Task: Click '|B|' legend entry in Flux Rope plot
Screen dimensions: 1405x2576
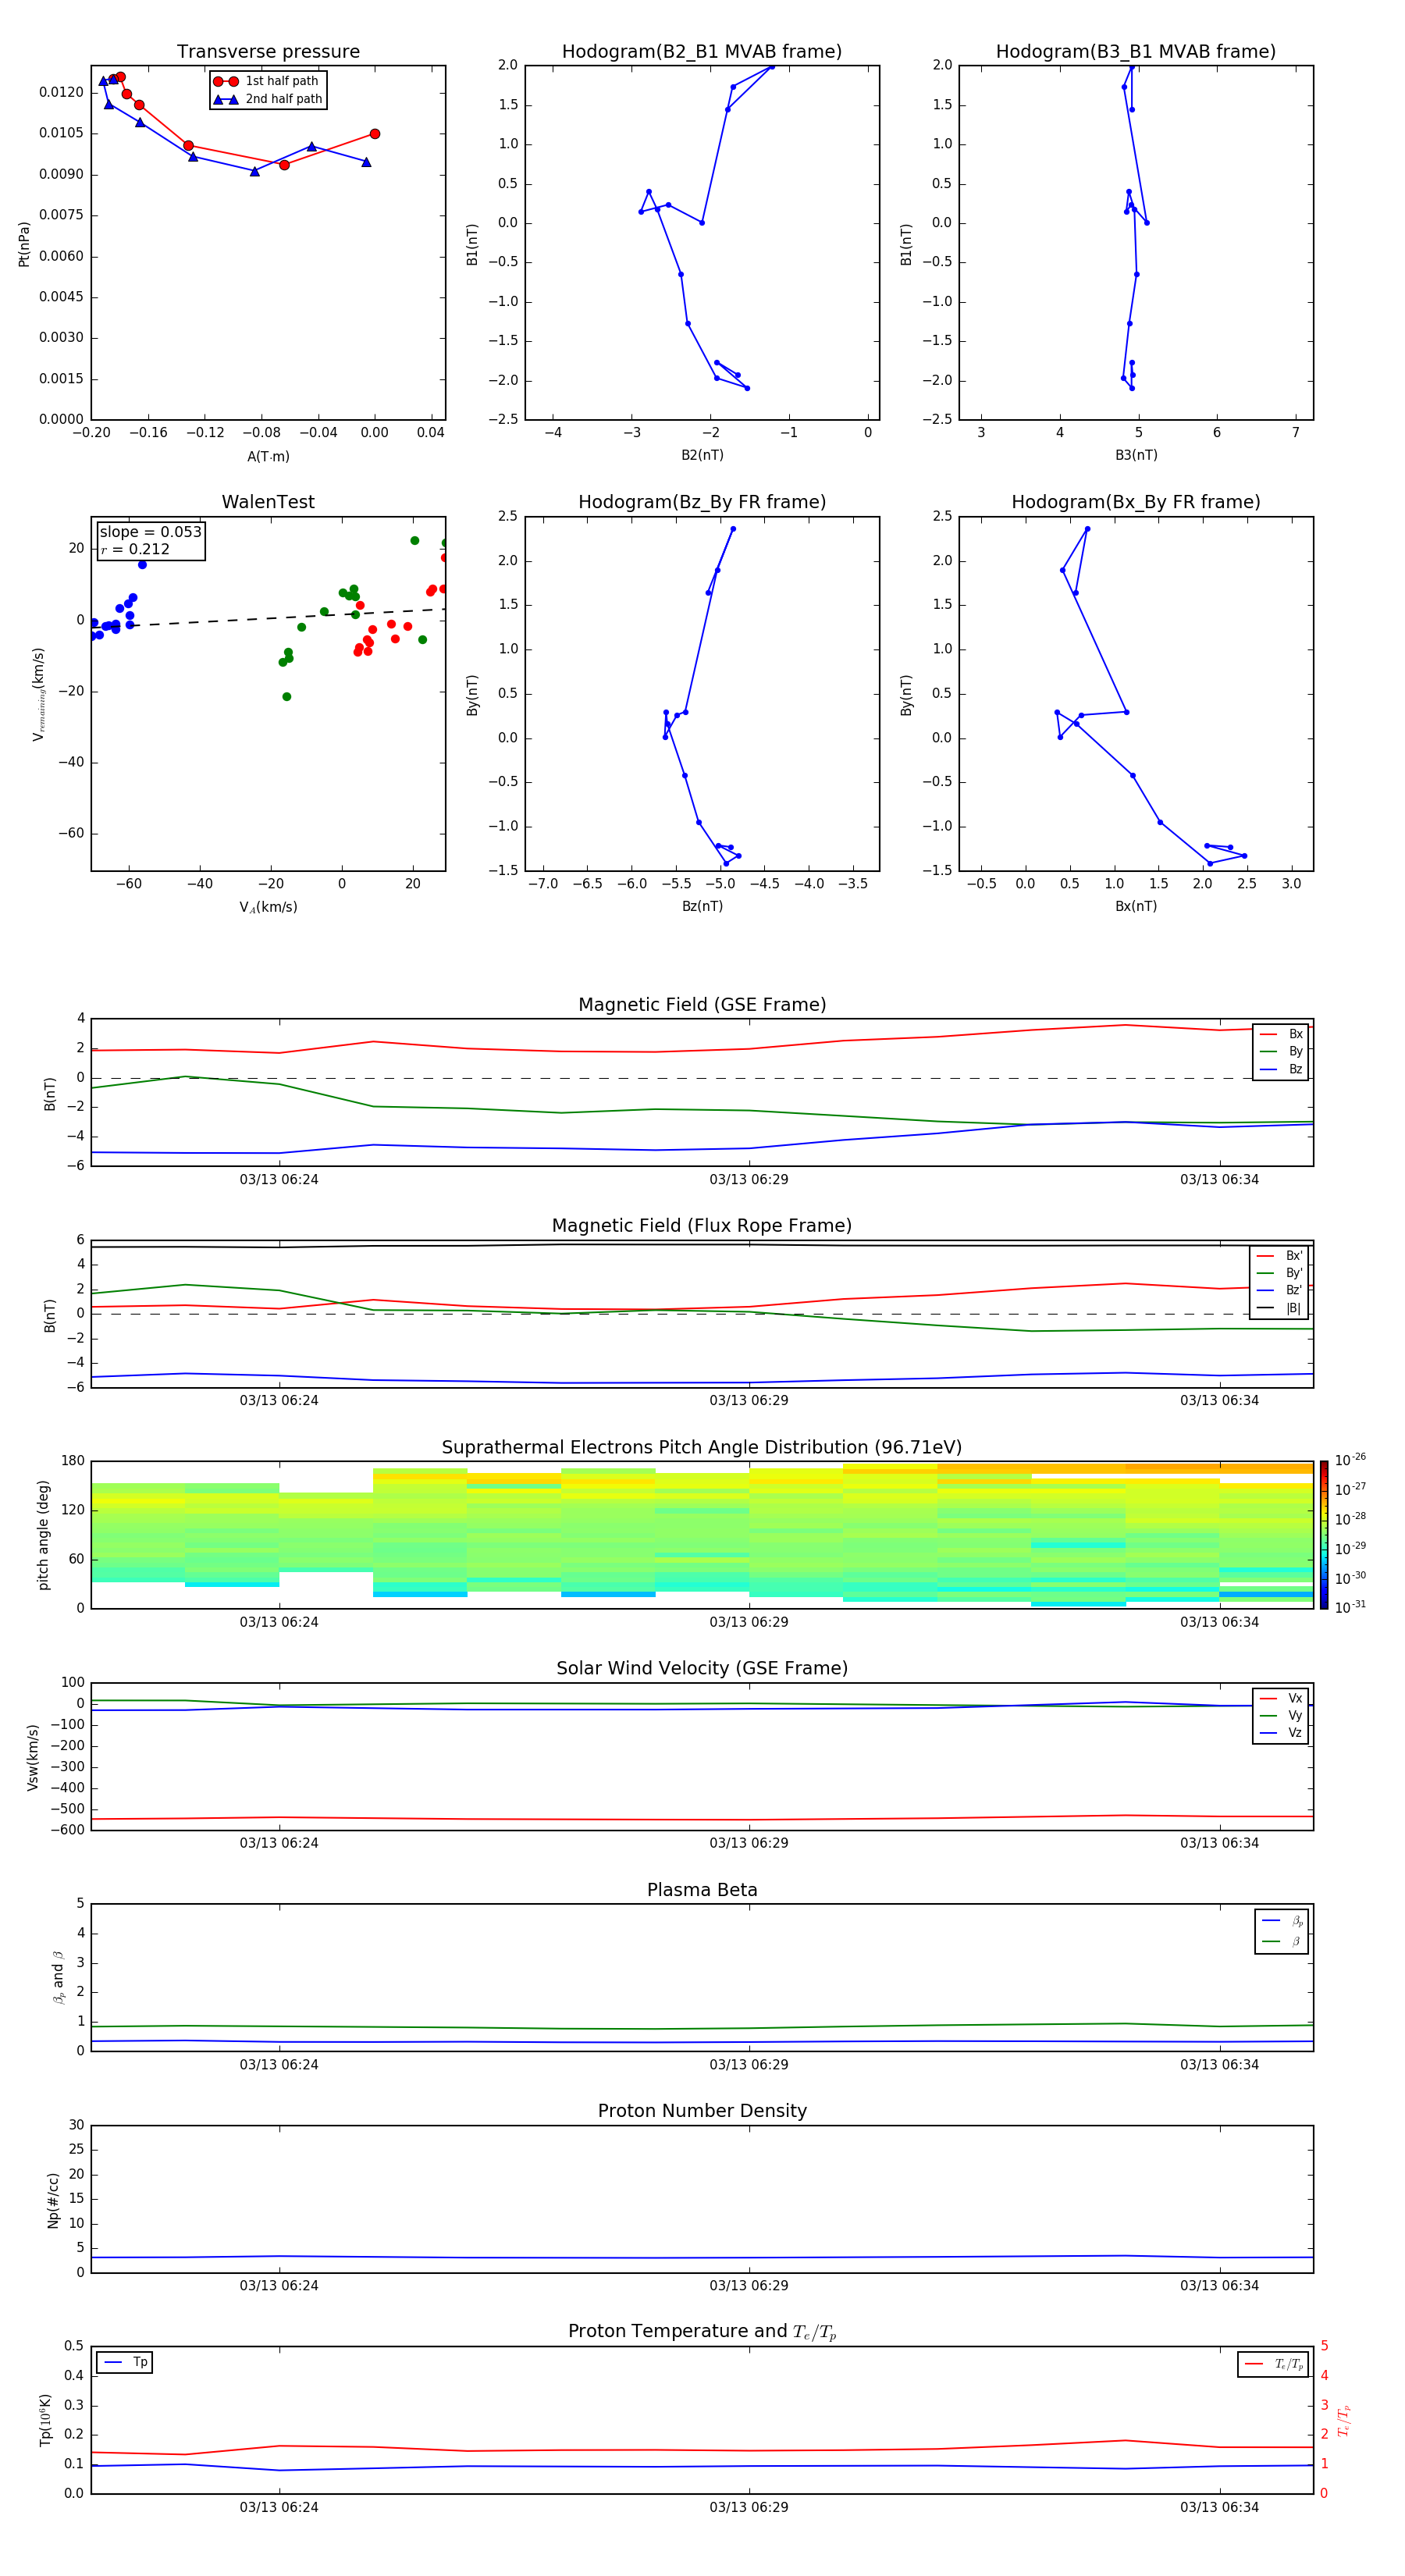Action: click(1279, 1308)
